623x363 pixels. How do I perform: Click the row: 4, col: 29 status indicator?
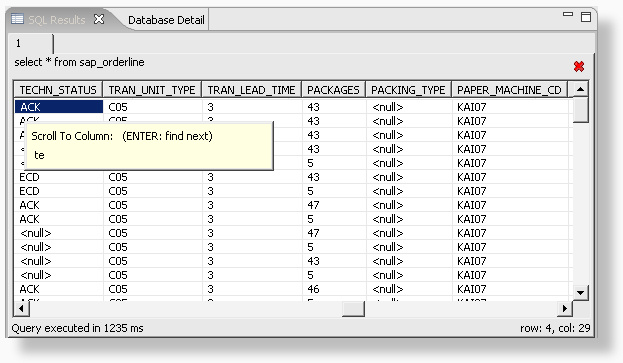555,328
